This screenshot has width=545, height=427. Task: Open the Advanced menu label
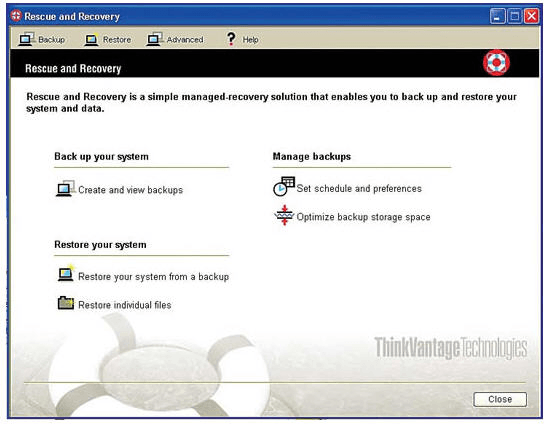coord(185,40)
